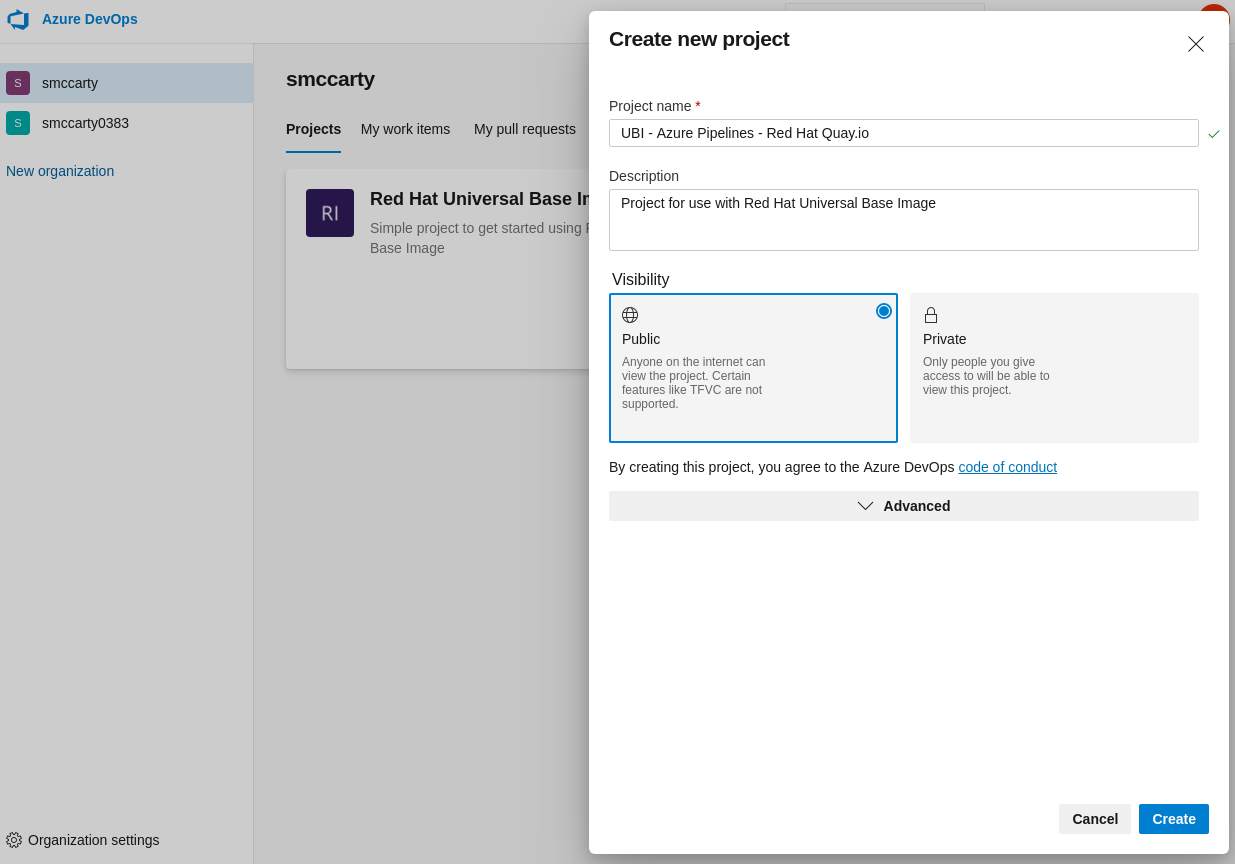Click the Advanced chevron arrow
Viewport: 1235px width, 864px height.
(865, 506)
